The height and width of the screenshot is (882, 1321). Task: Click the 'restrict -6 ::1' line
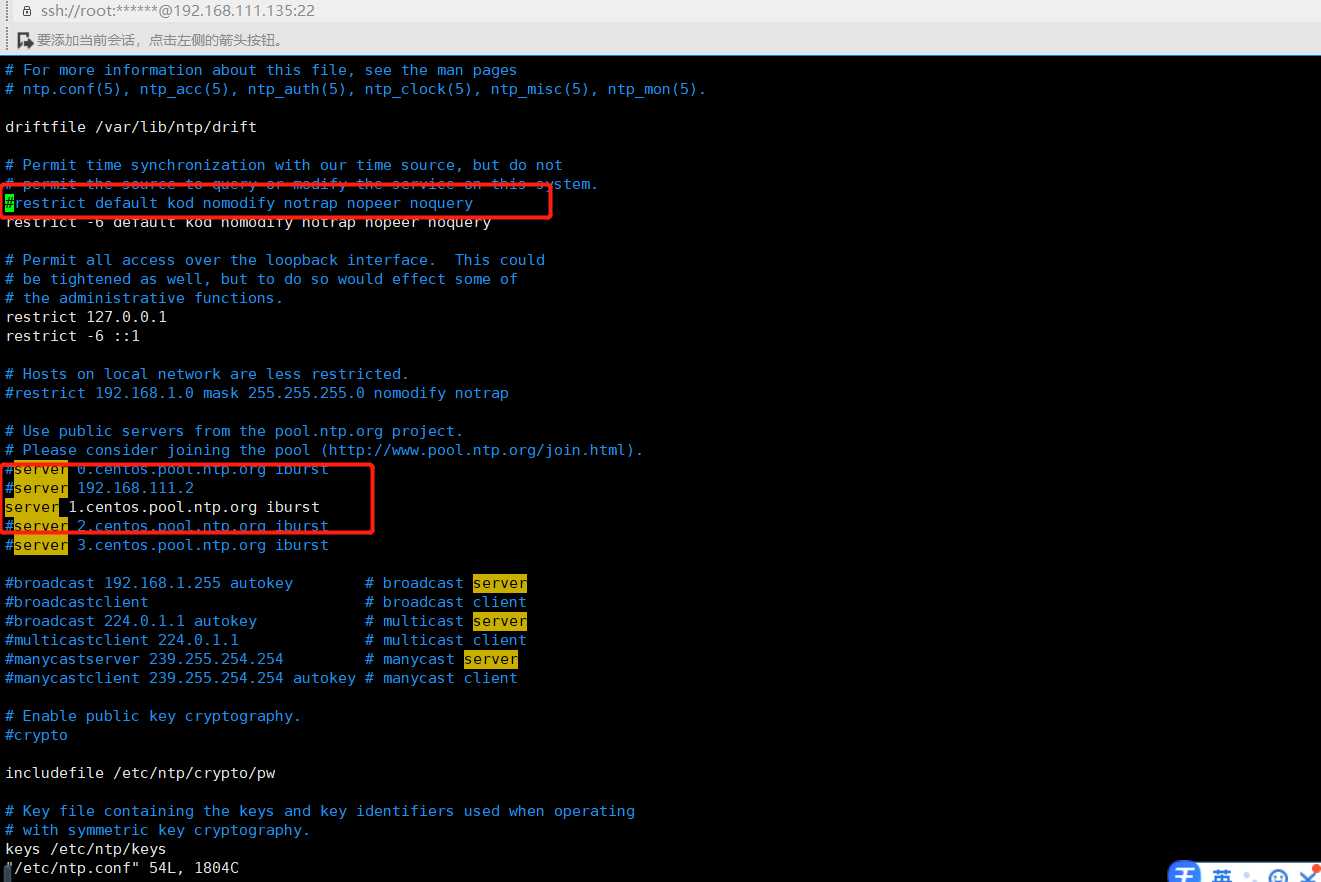pos(72,336)
